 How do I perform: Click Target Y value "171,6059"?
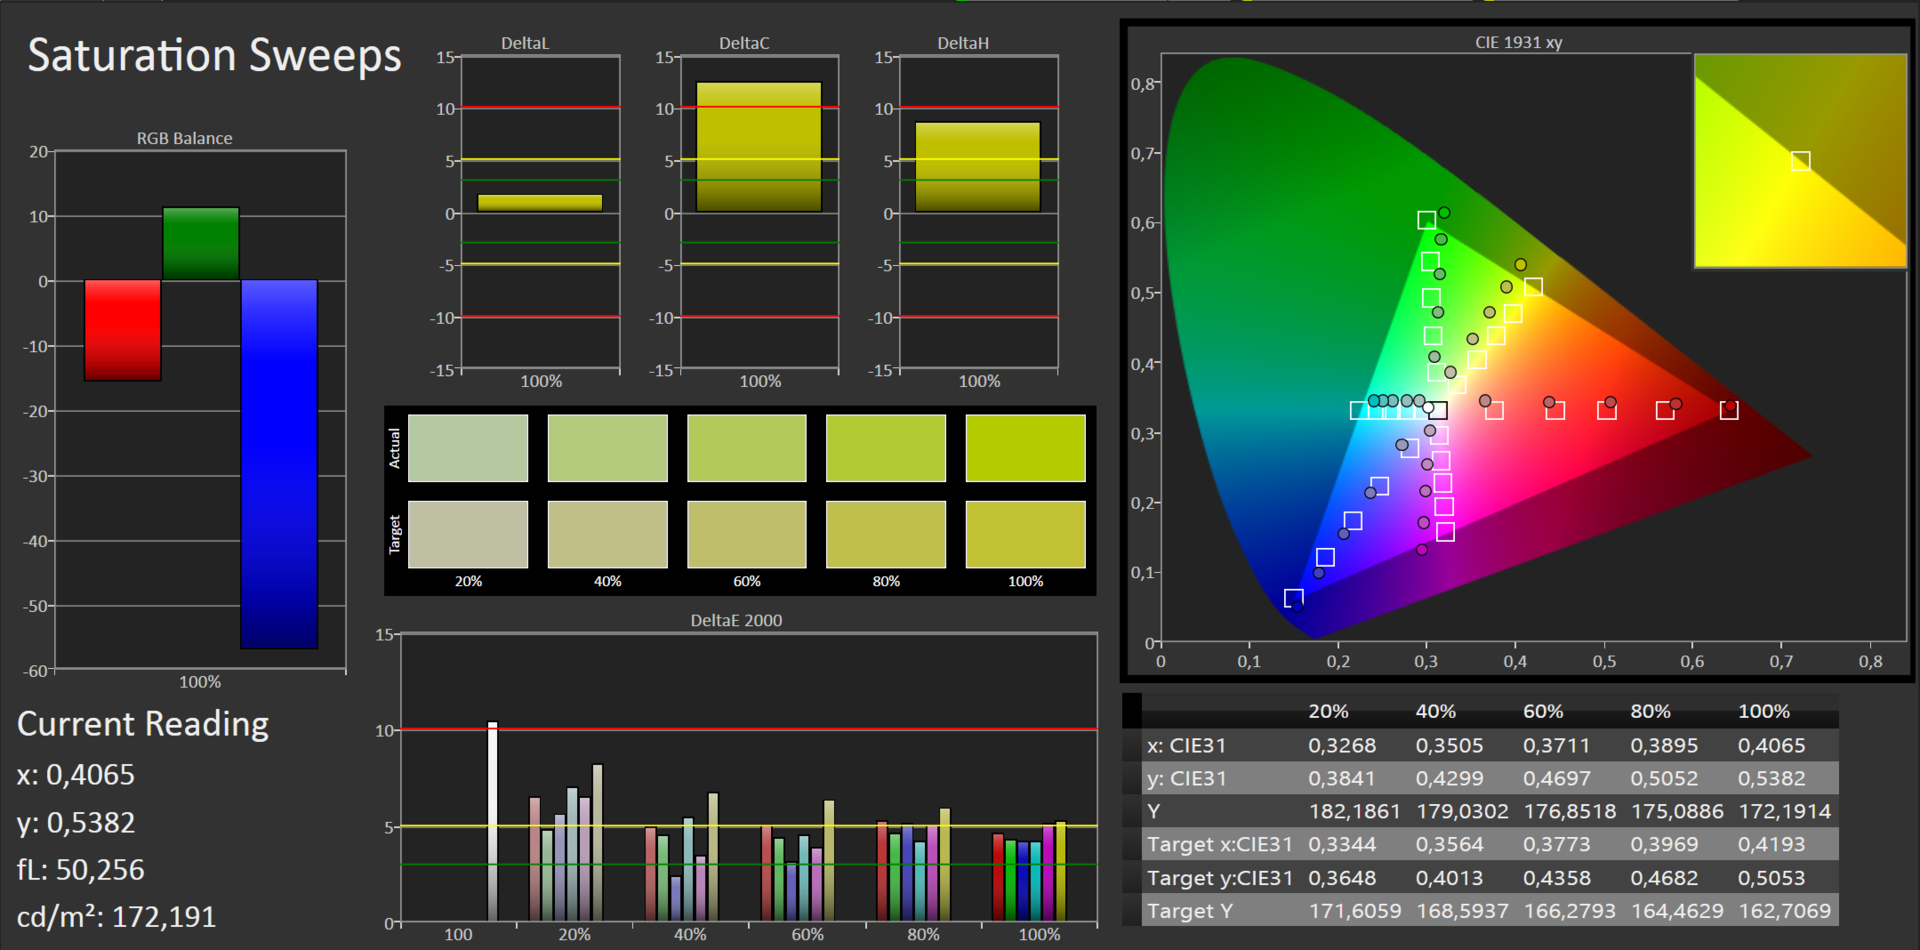click(x=1355, y=911)
